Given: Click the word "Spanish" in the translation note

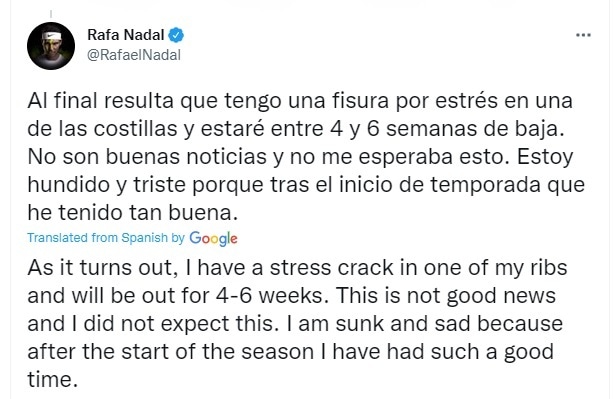Looking at the screenshot, I should tap(144, 238).
